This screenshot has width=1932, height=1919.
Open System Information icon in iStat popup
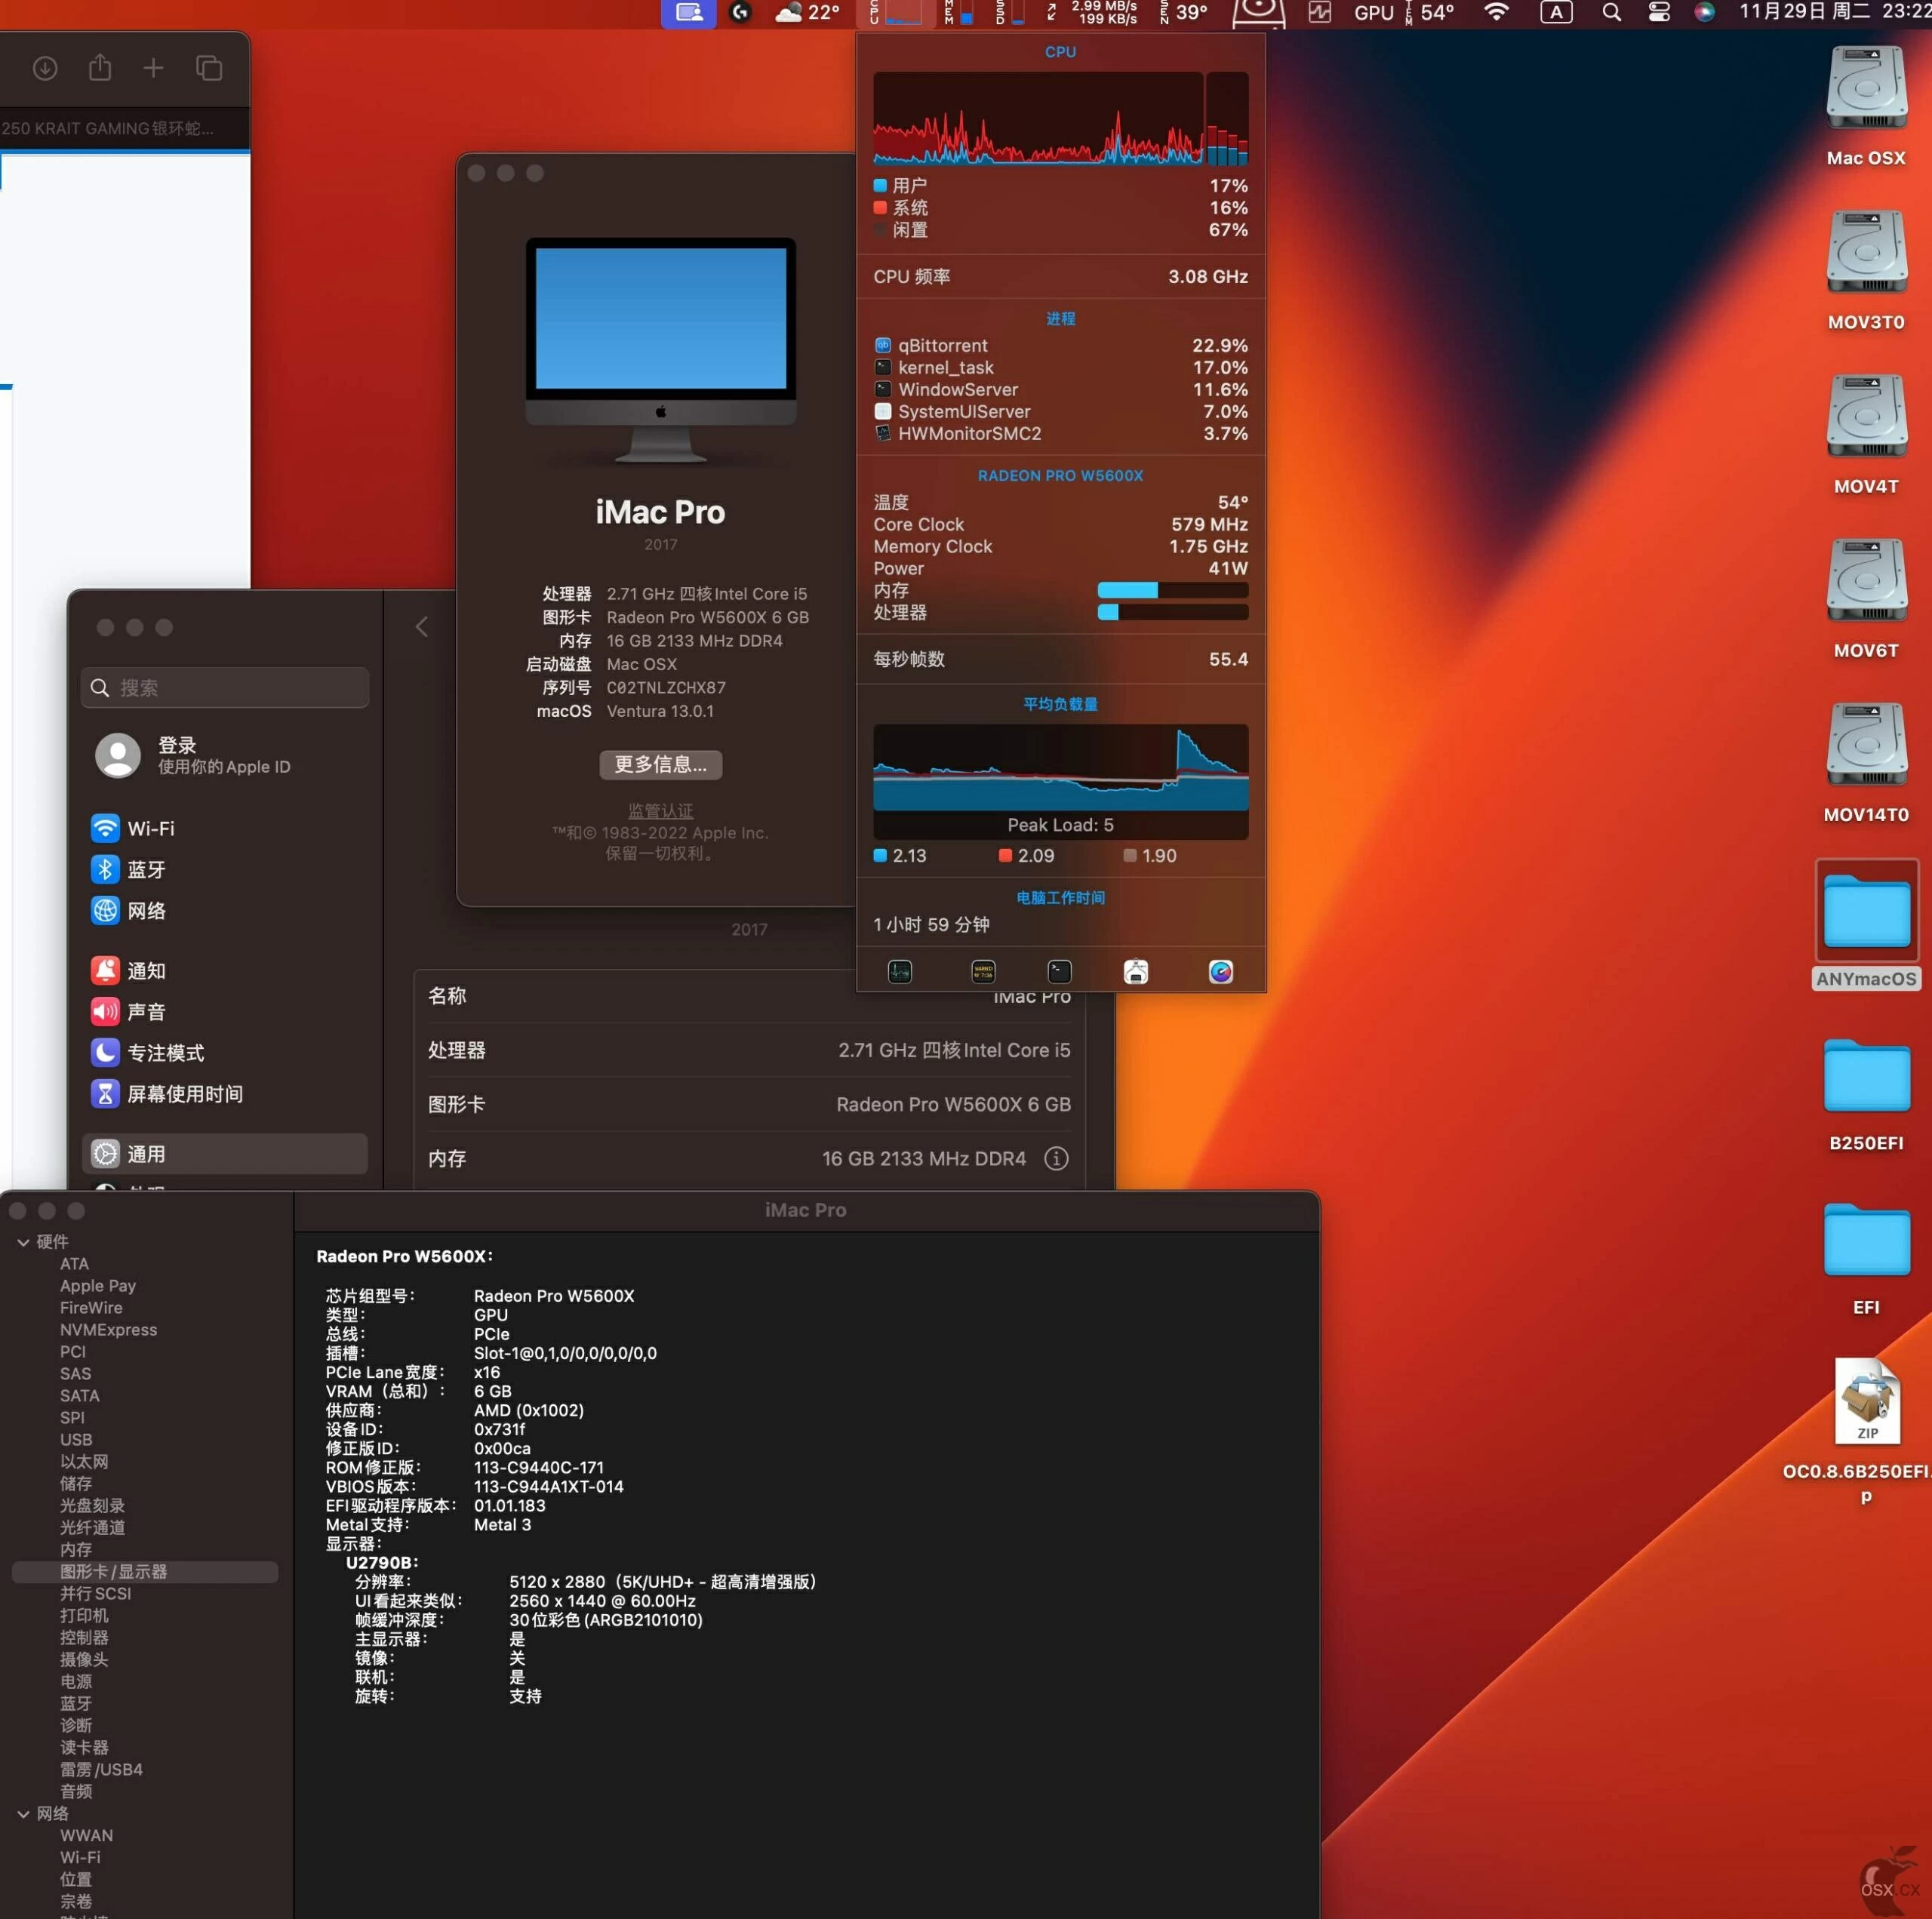coord(1136,971)
